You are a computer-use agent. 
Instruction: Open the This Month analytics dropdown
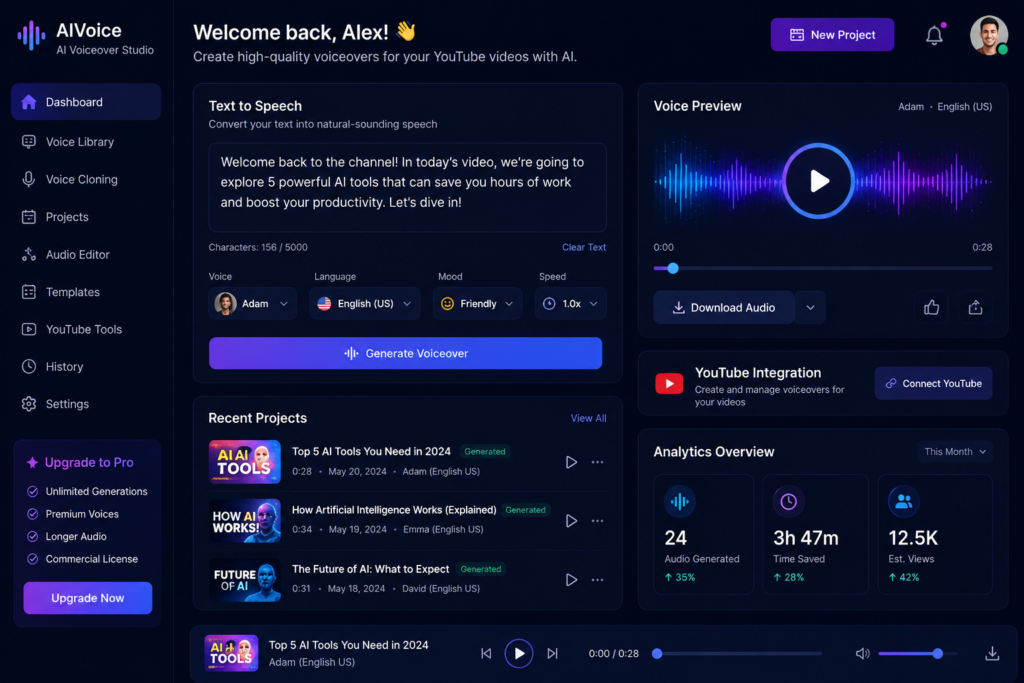pos(954,452)
